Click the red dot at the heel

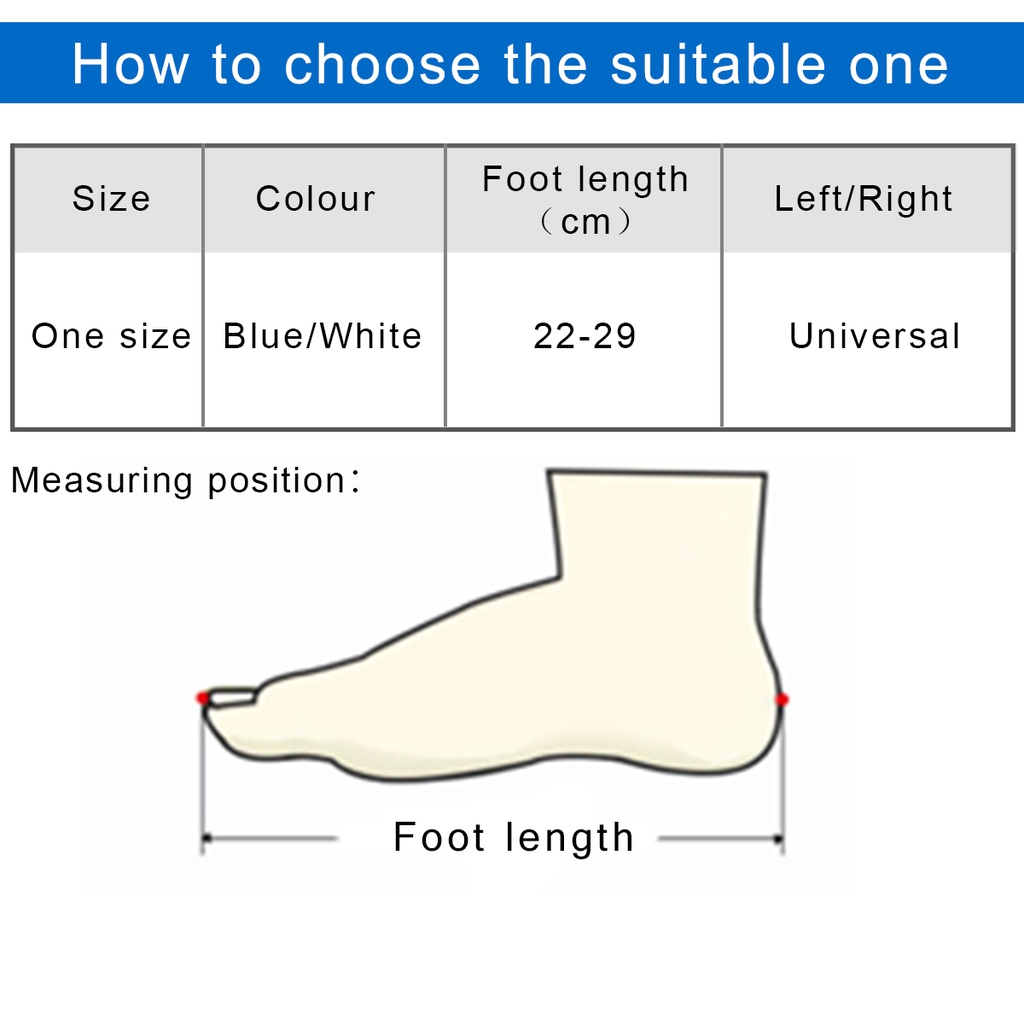(x=782, y=699)
